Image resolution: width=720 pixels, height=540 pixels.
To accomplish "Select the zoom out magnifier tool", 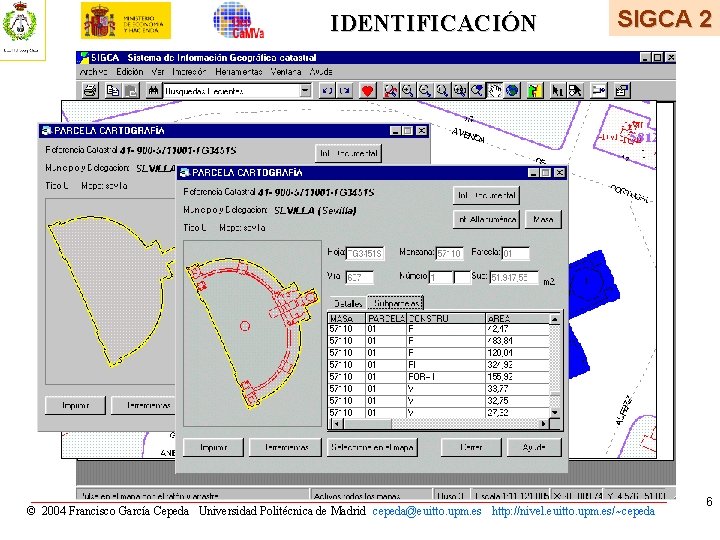I will (x=425, y=90).
